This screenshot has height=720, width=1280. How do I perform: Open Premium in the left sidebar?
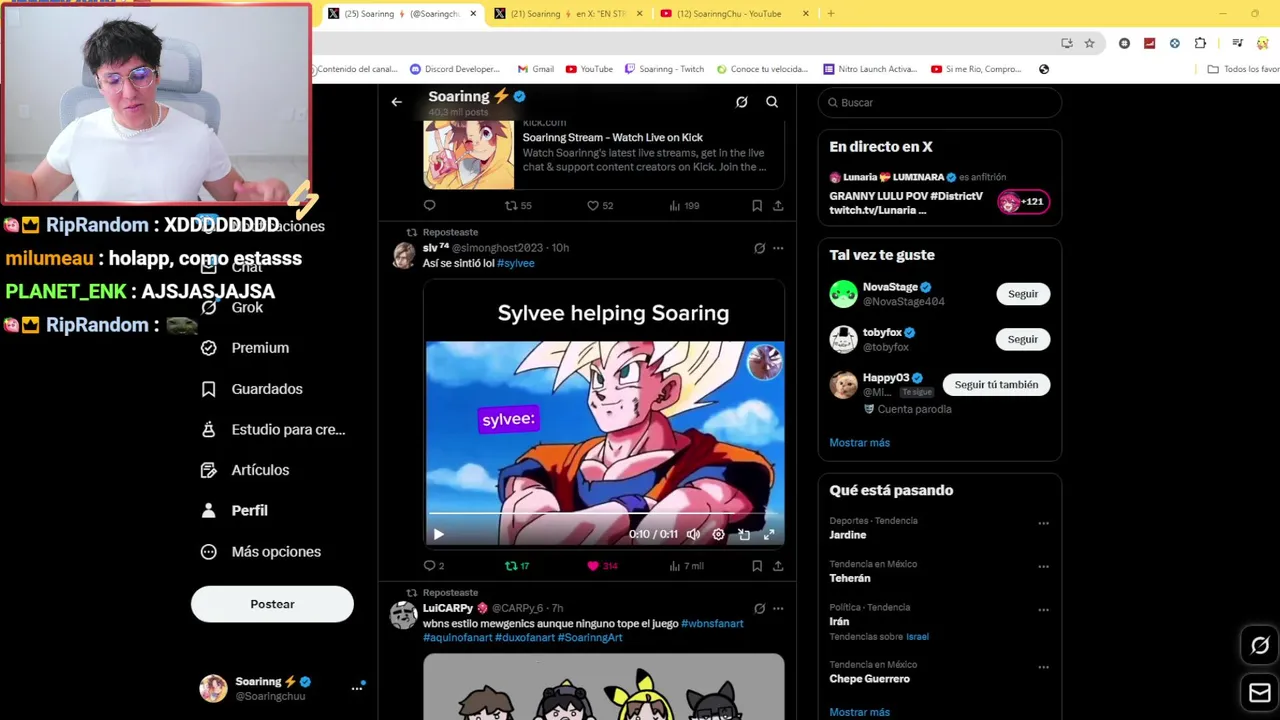[x=245, y=348]
